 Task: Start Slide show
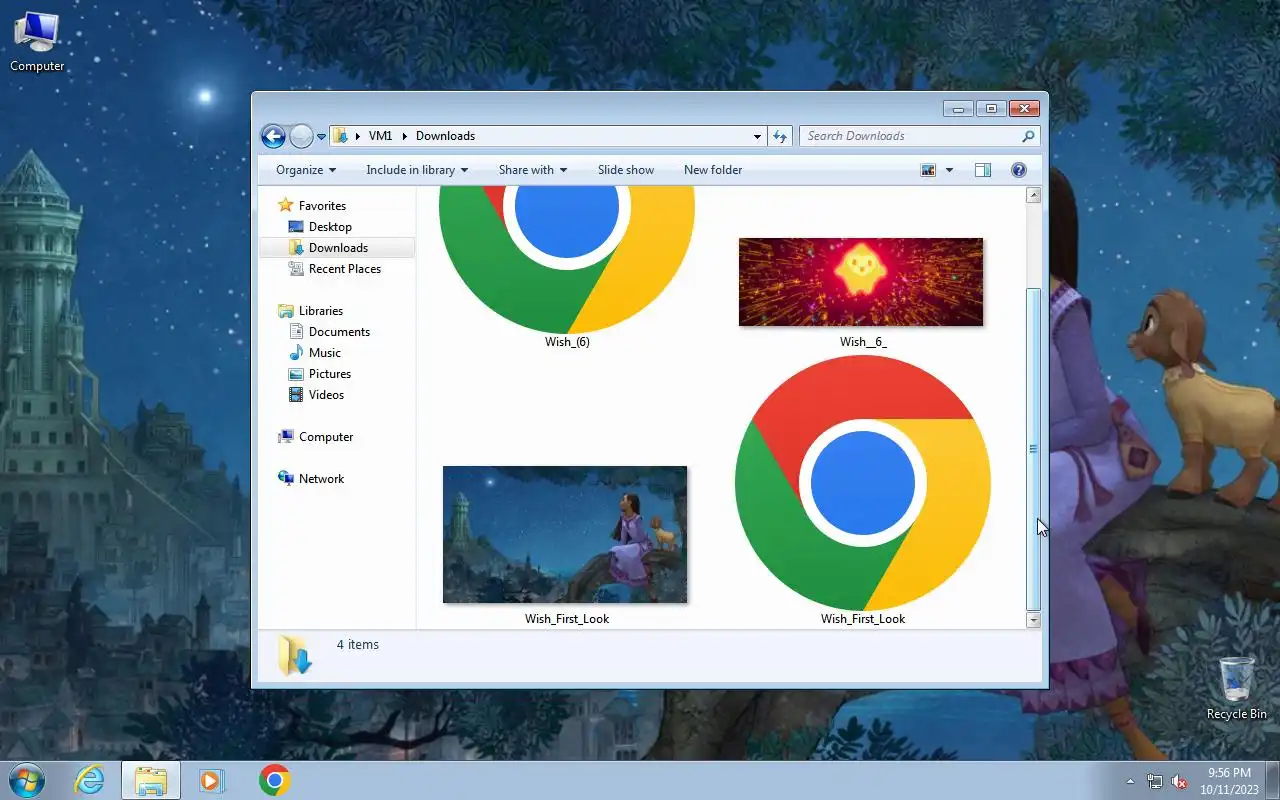click(x=626, y=170)
